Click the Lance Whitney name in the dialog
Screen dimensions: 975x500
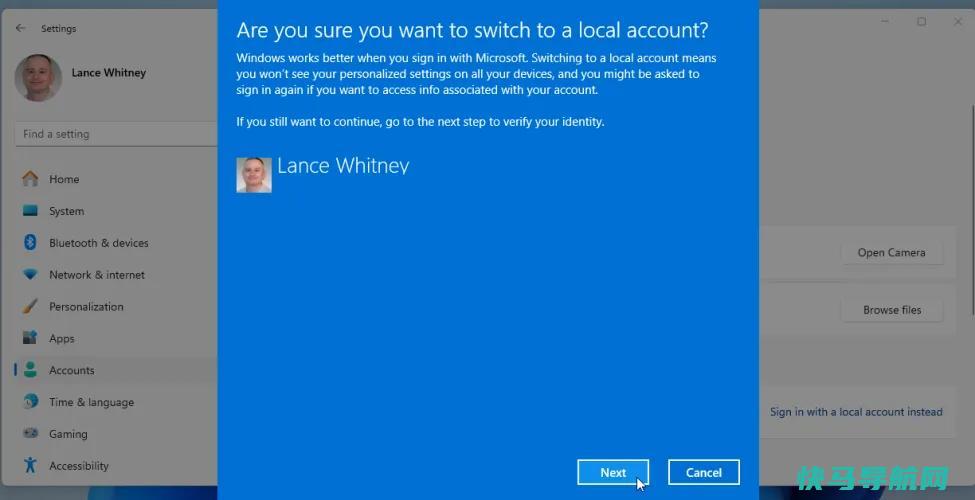pos(343,165)
